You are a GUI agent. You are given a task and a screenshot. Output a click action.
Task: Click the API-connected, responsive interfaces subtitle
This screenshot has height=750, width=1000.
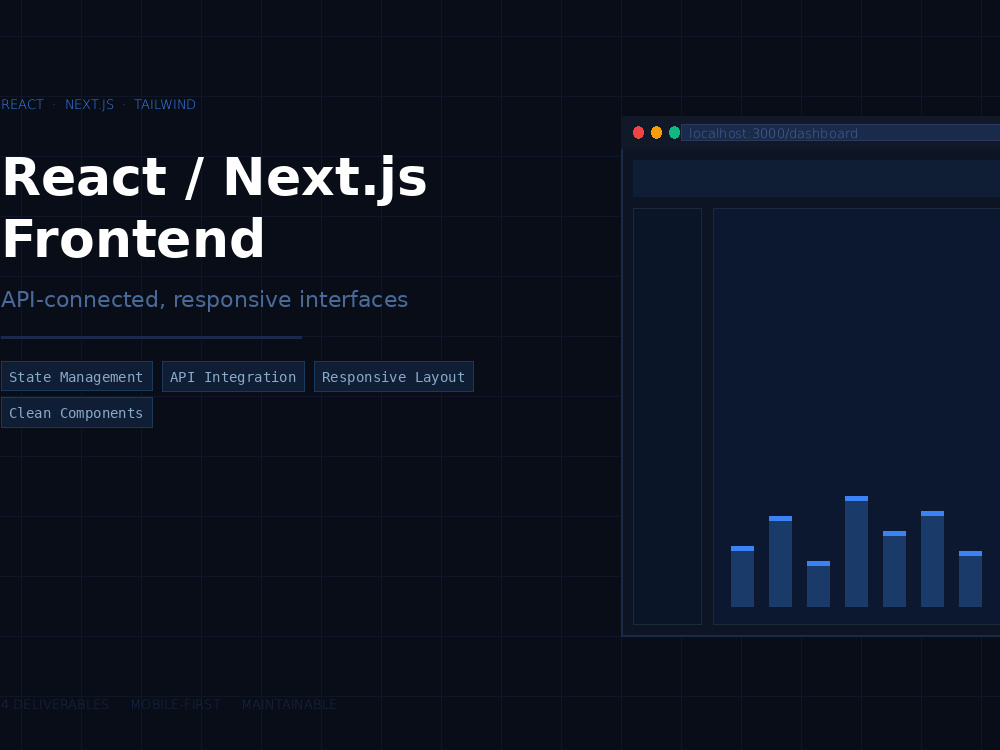(x=205, y=299)
